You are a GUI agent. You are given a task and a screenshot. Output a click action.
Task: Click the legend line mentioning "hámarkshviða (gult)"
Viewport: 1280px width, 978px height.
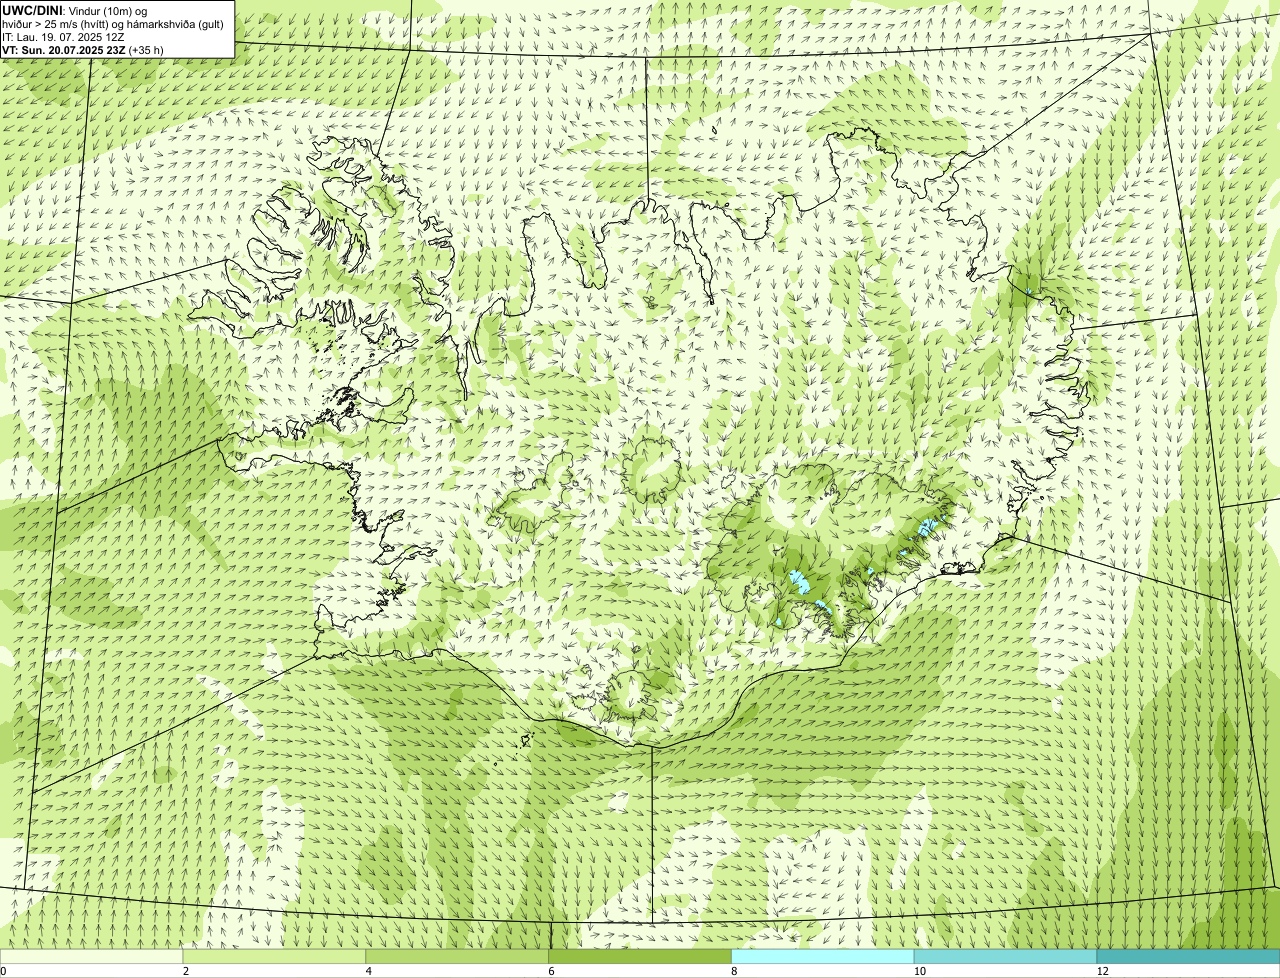point(112,23)
